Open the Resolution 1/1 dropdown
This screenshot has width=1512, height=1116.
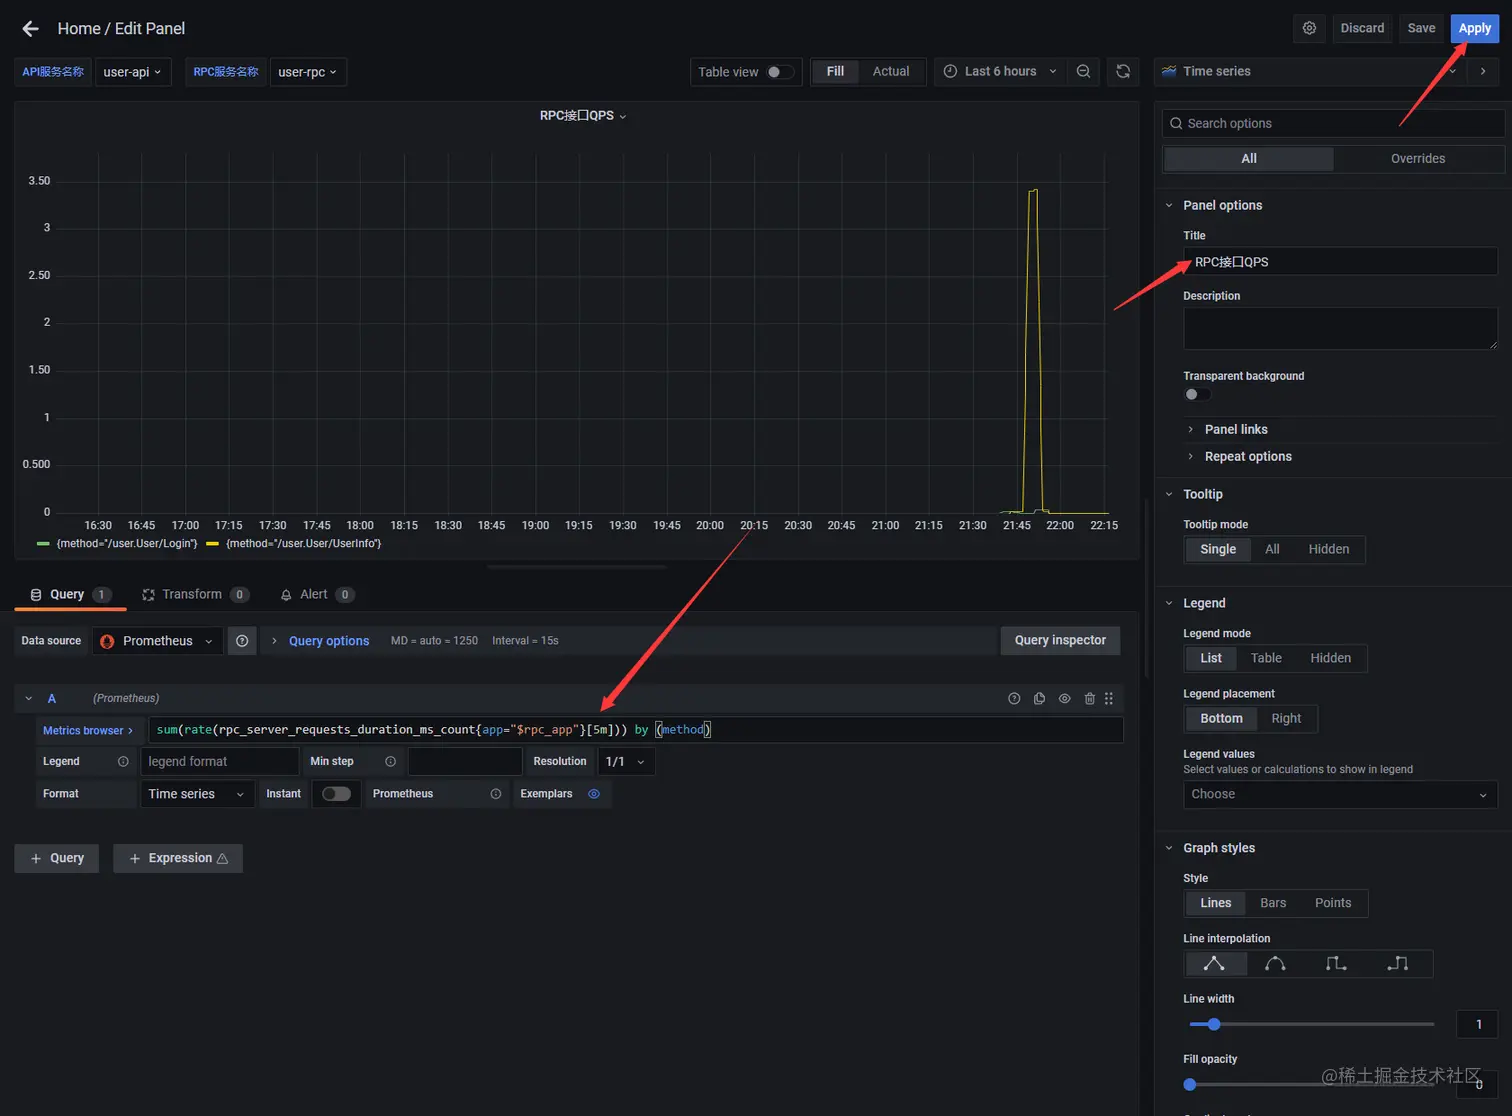click(x=626, y=762)
